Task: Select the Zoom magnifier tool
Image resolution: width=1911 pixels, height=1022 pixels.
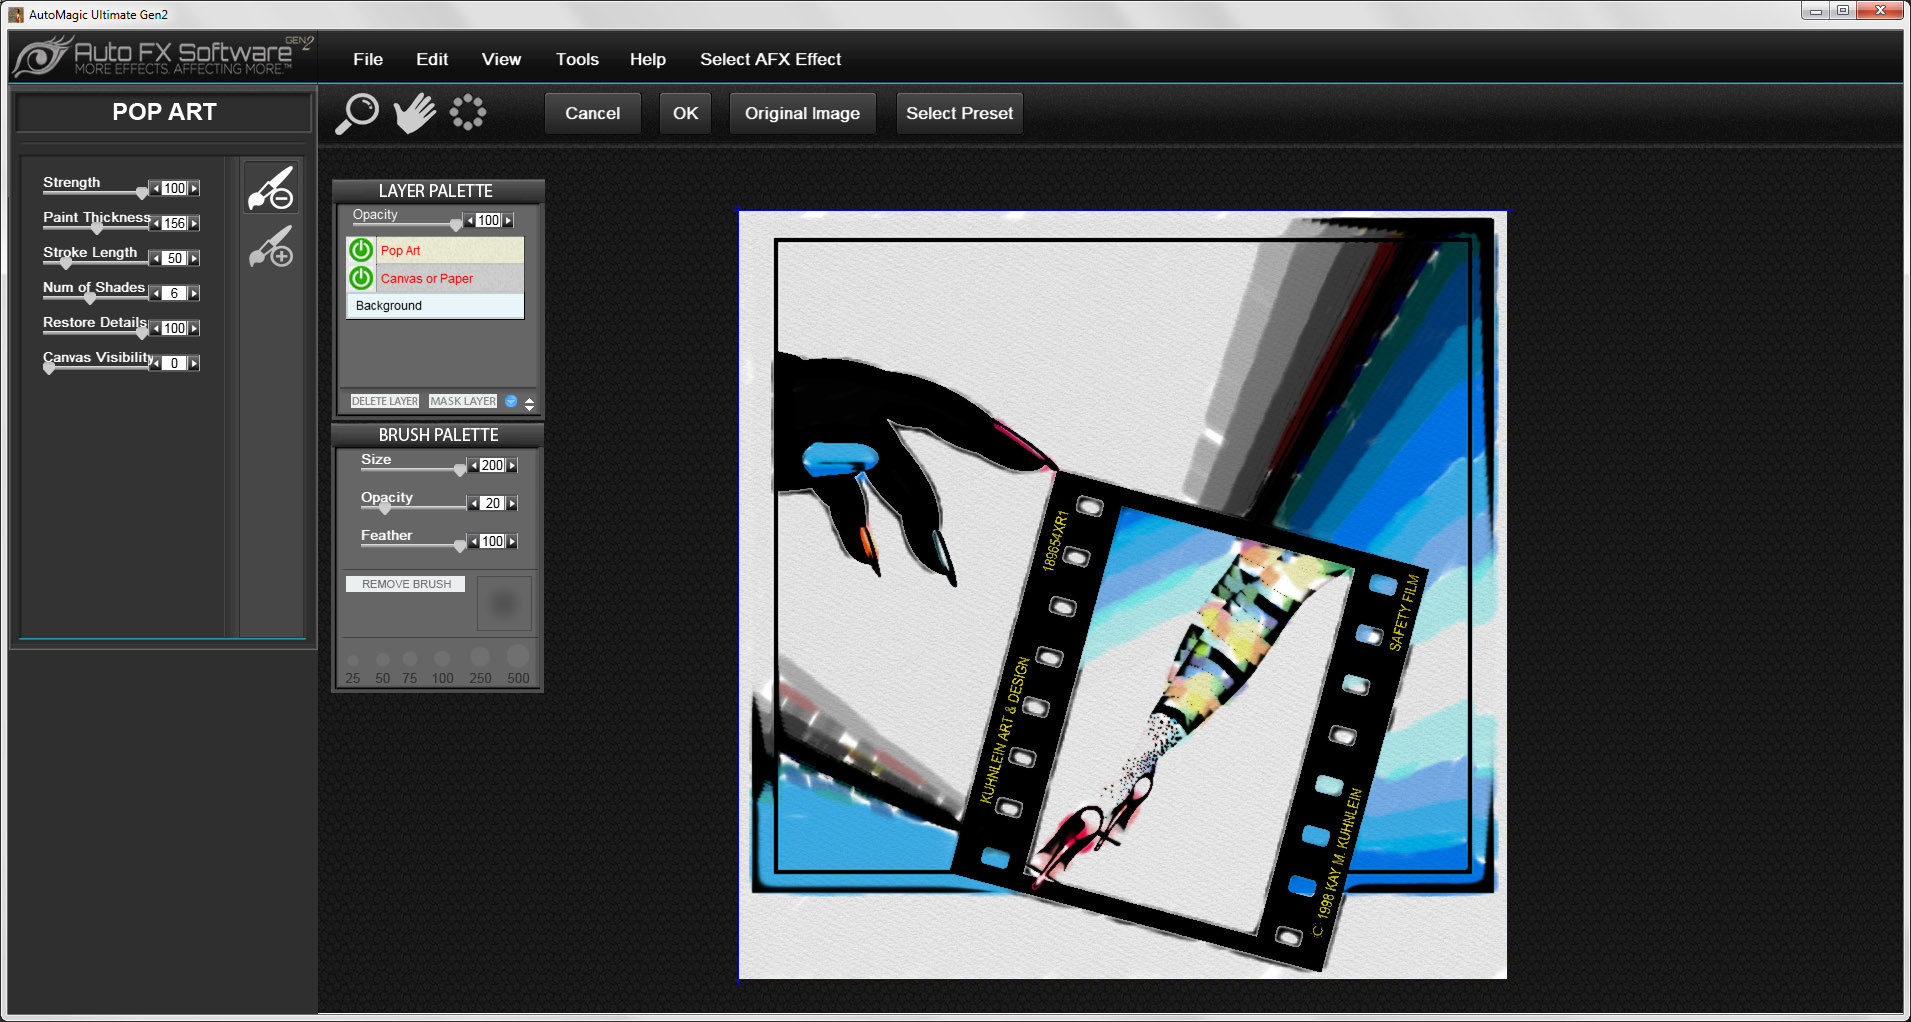Action: (x=357, y=113)
